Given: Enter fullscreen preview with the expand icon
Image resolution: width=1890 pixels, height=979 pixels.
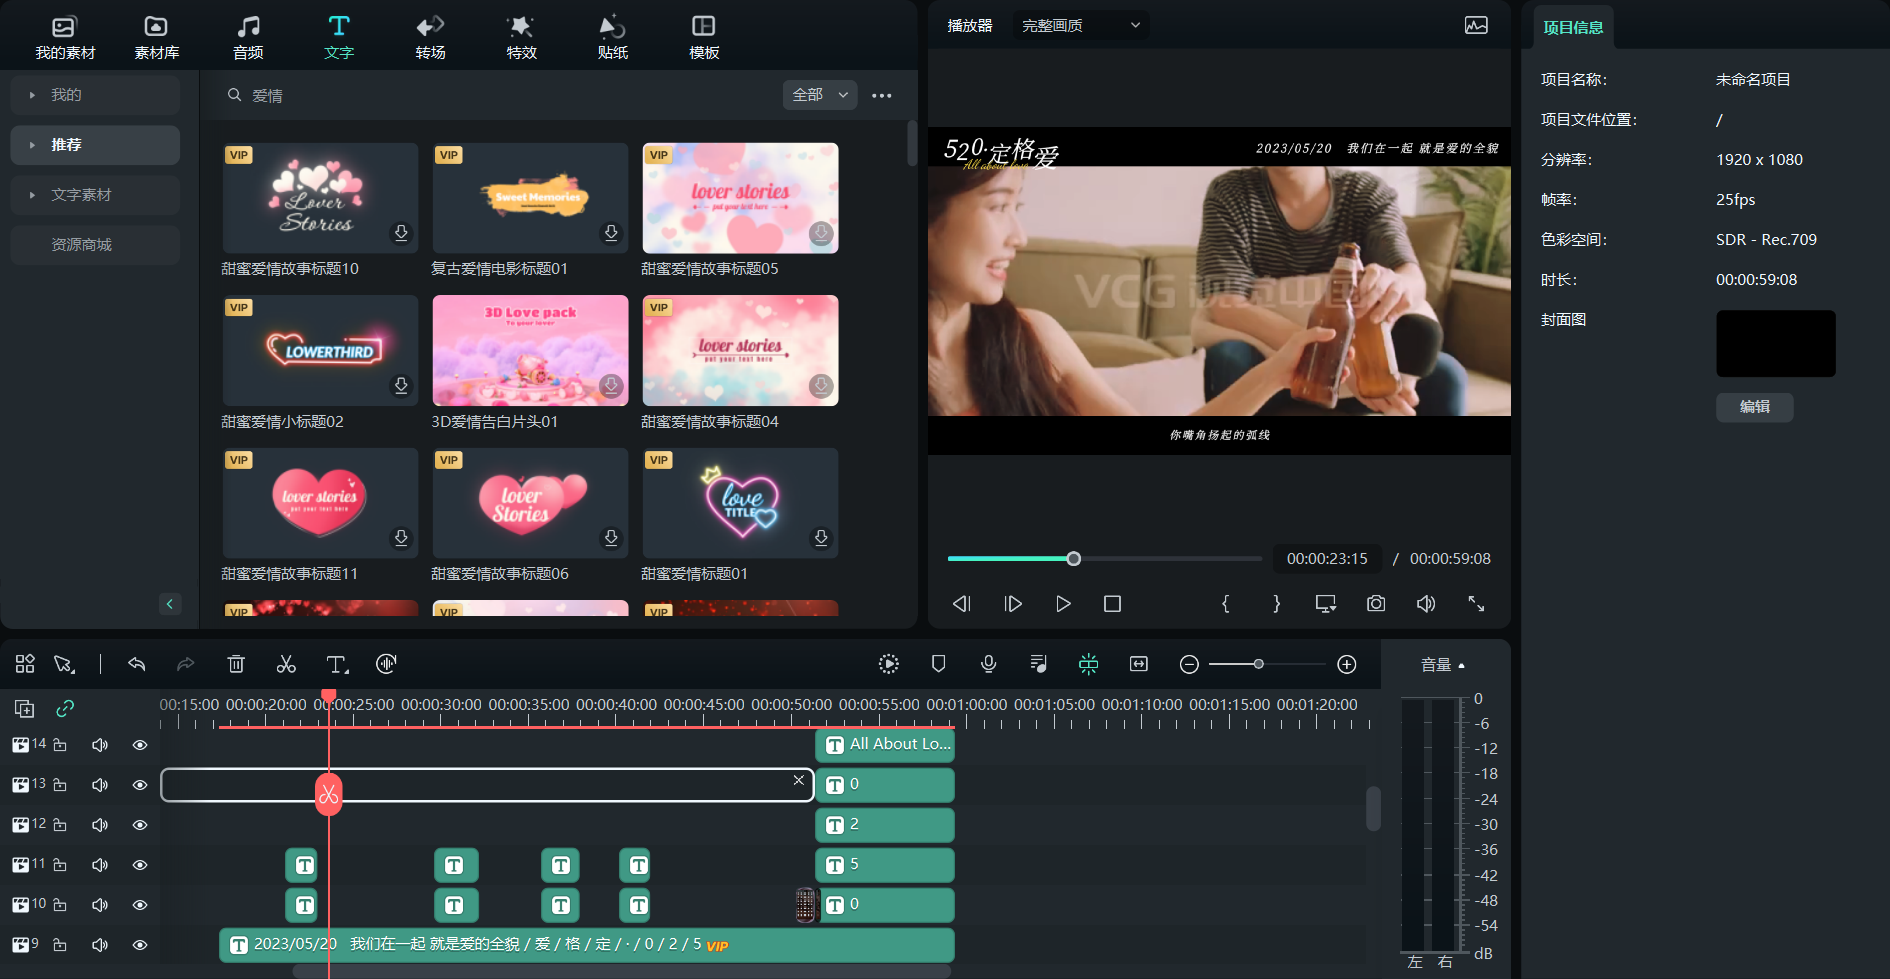Looking at the screenshot, I should (1476, 604).
